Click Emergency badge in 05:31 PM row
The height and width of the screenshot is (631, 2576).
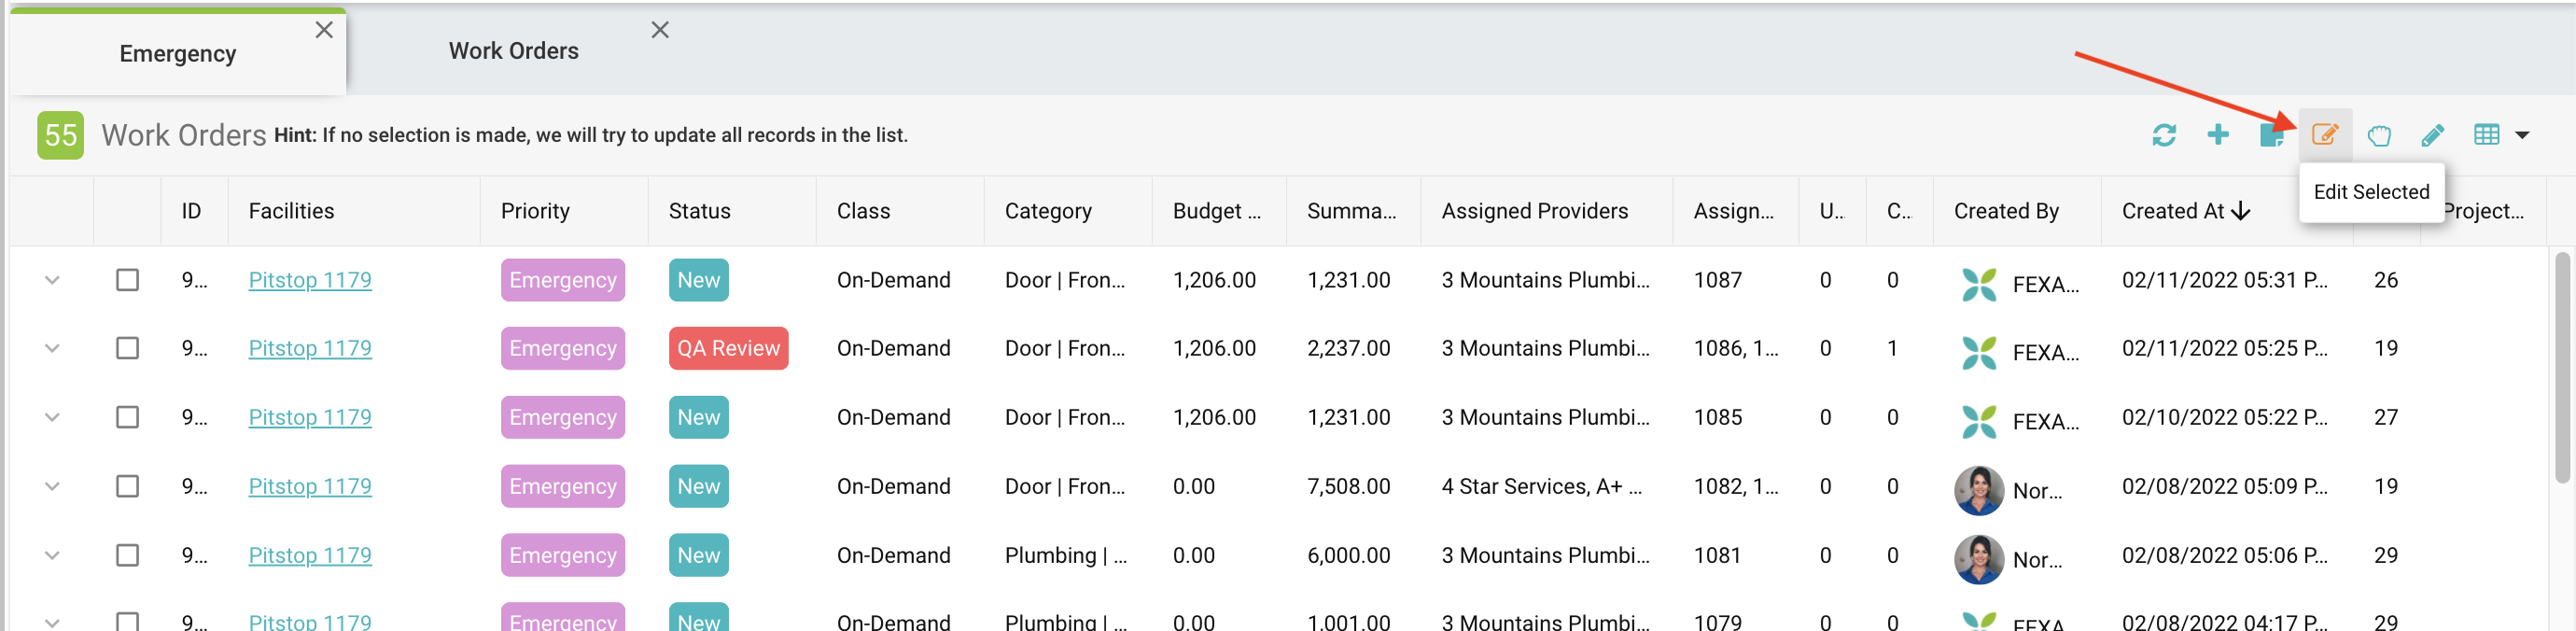click(x=563, y=280)
